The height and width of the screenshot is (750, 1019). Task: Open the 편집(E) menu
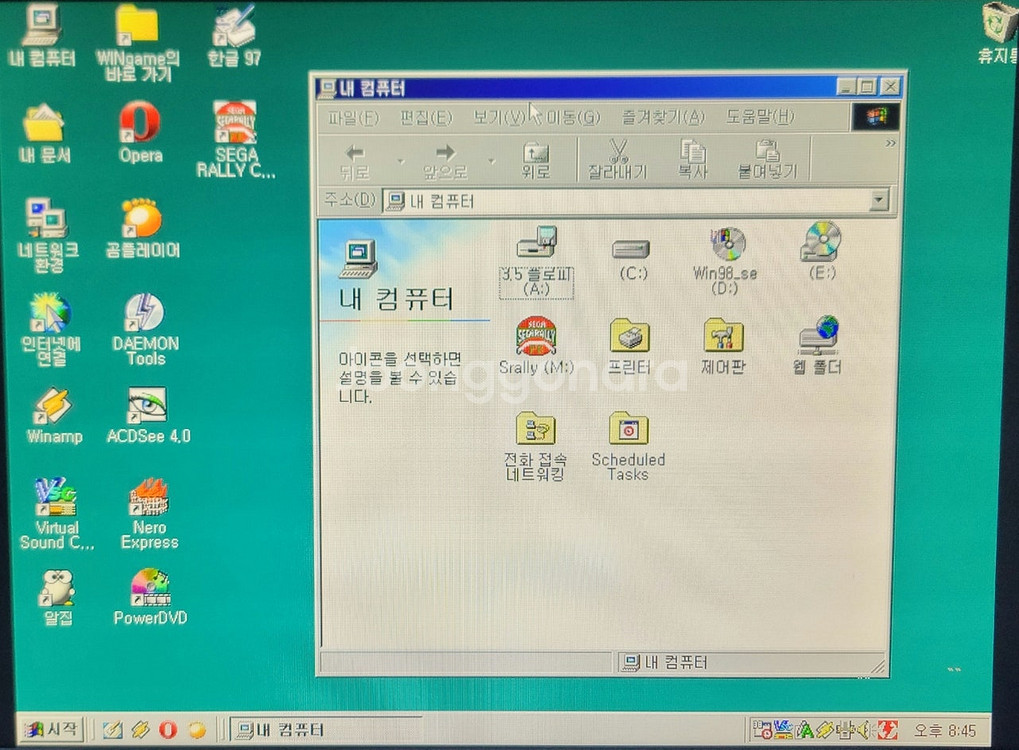[x=426, y=118]
